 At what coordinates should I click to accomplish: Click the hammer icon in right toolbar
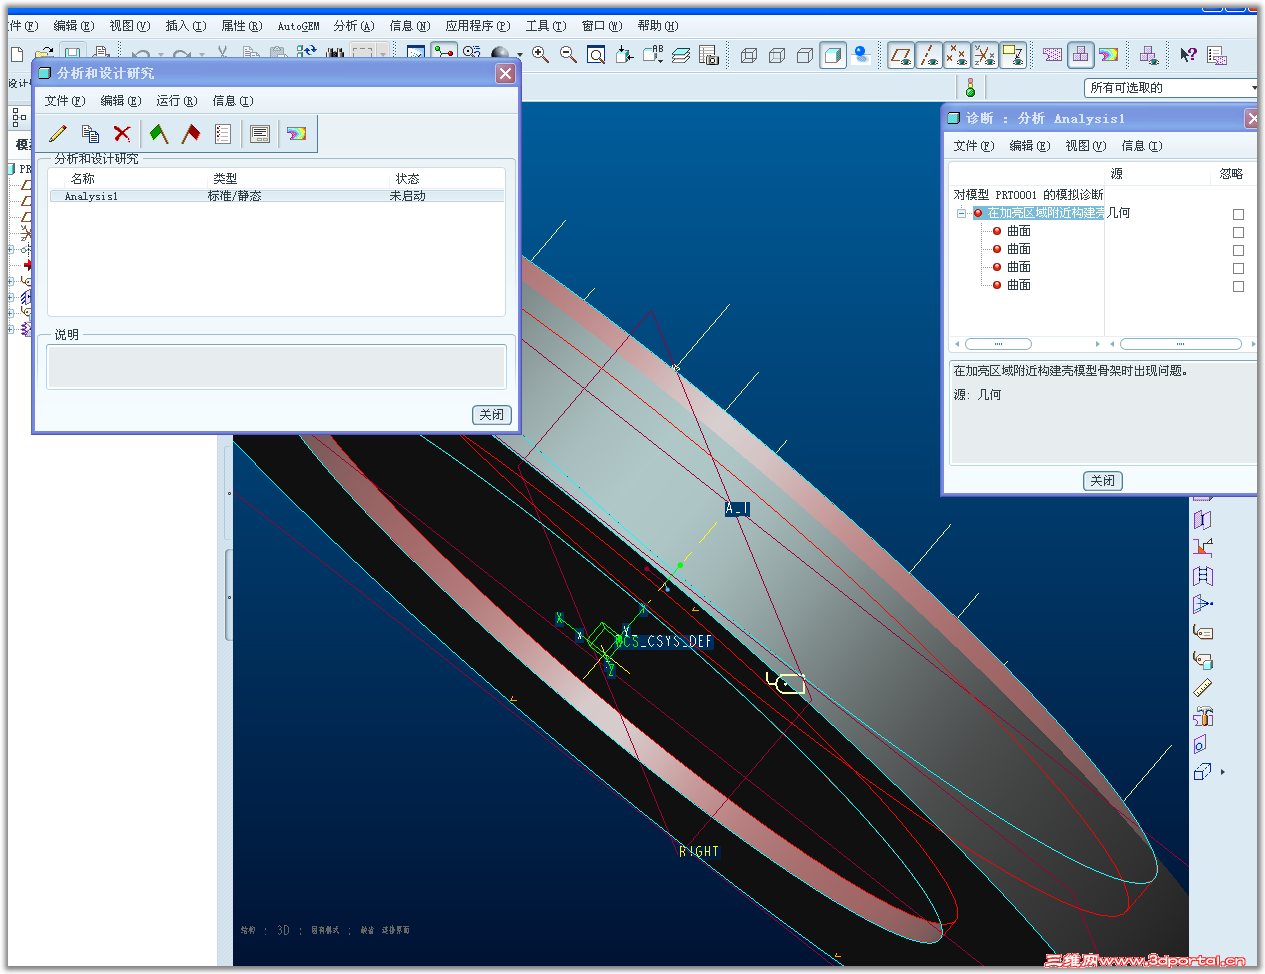point(1203,716)
